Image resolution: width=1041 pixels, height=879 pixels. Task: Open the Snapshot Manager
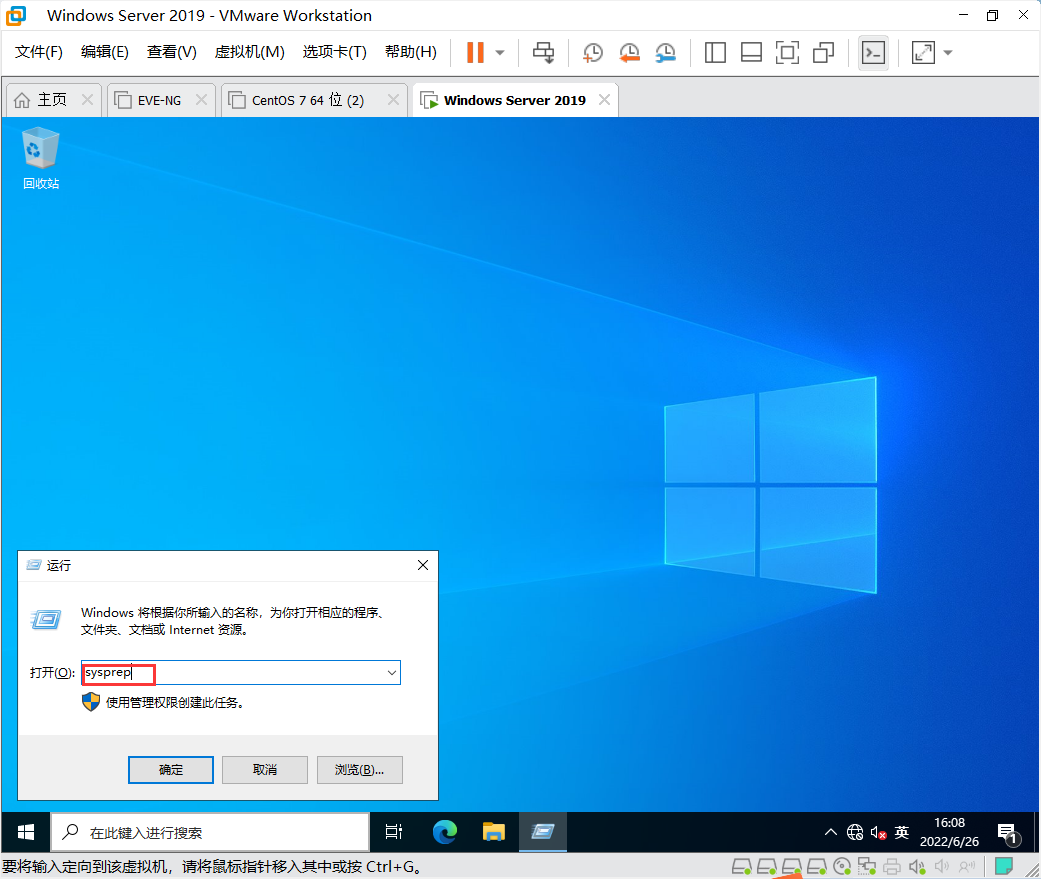point(666,52)
